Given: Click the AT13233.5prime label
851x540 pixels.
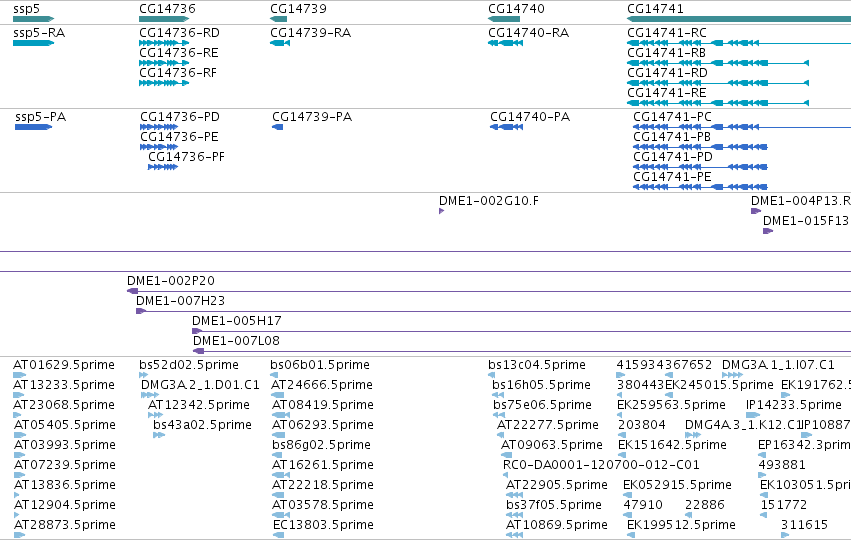Looking at the screenshot, I should (x=64, y=385).
